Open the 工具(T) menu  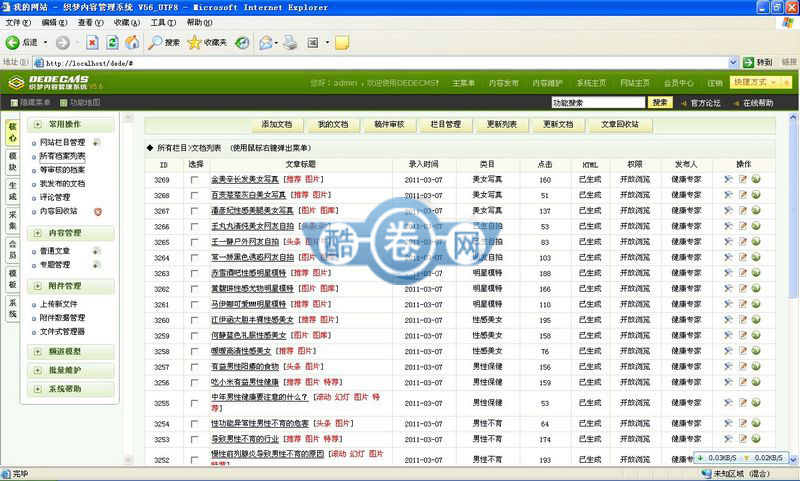tap(163, 22)
